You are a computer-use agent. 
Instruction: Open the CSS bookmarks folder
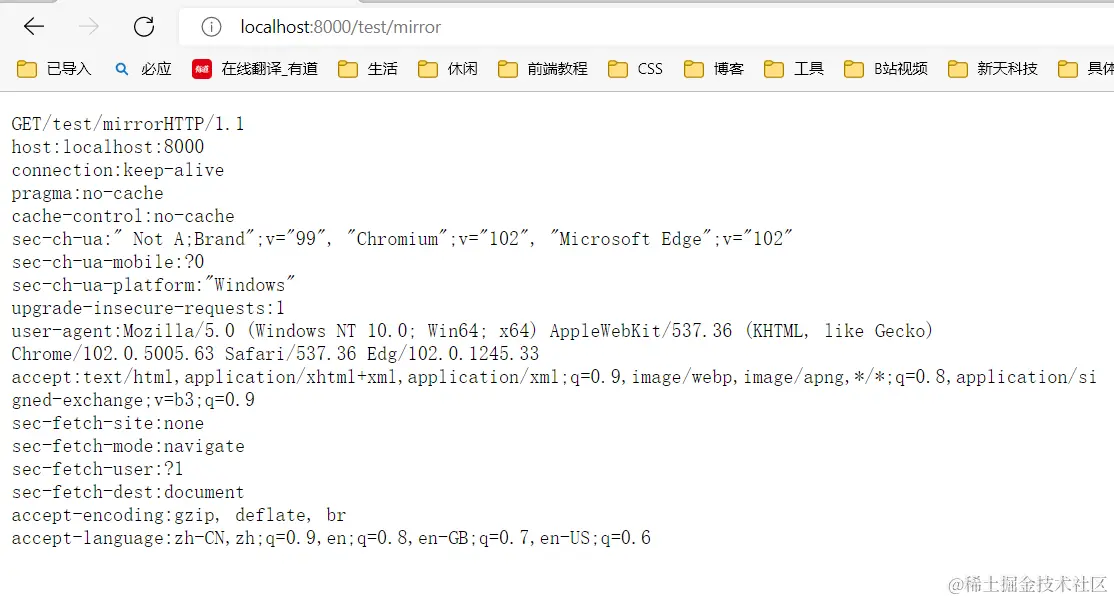point(636,69)
